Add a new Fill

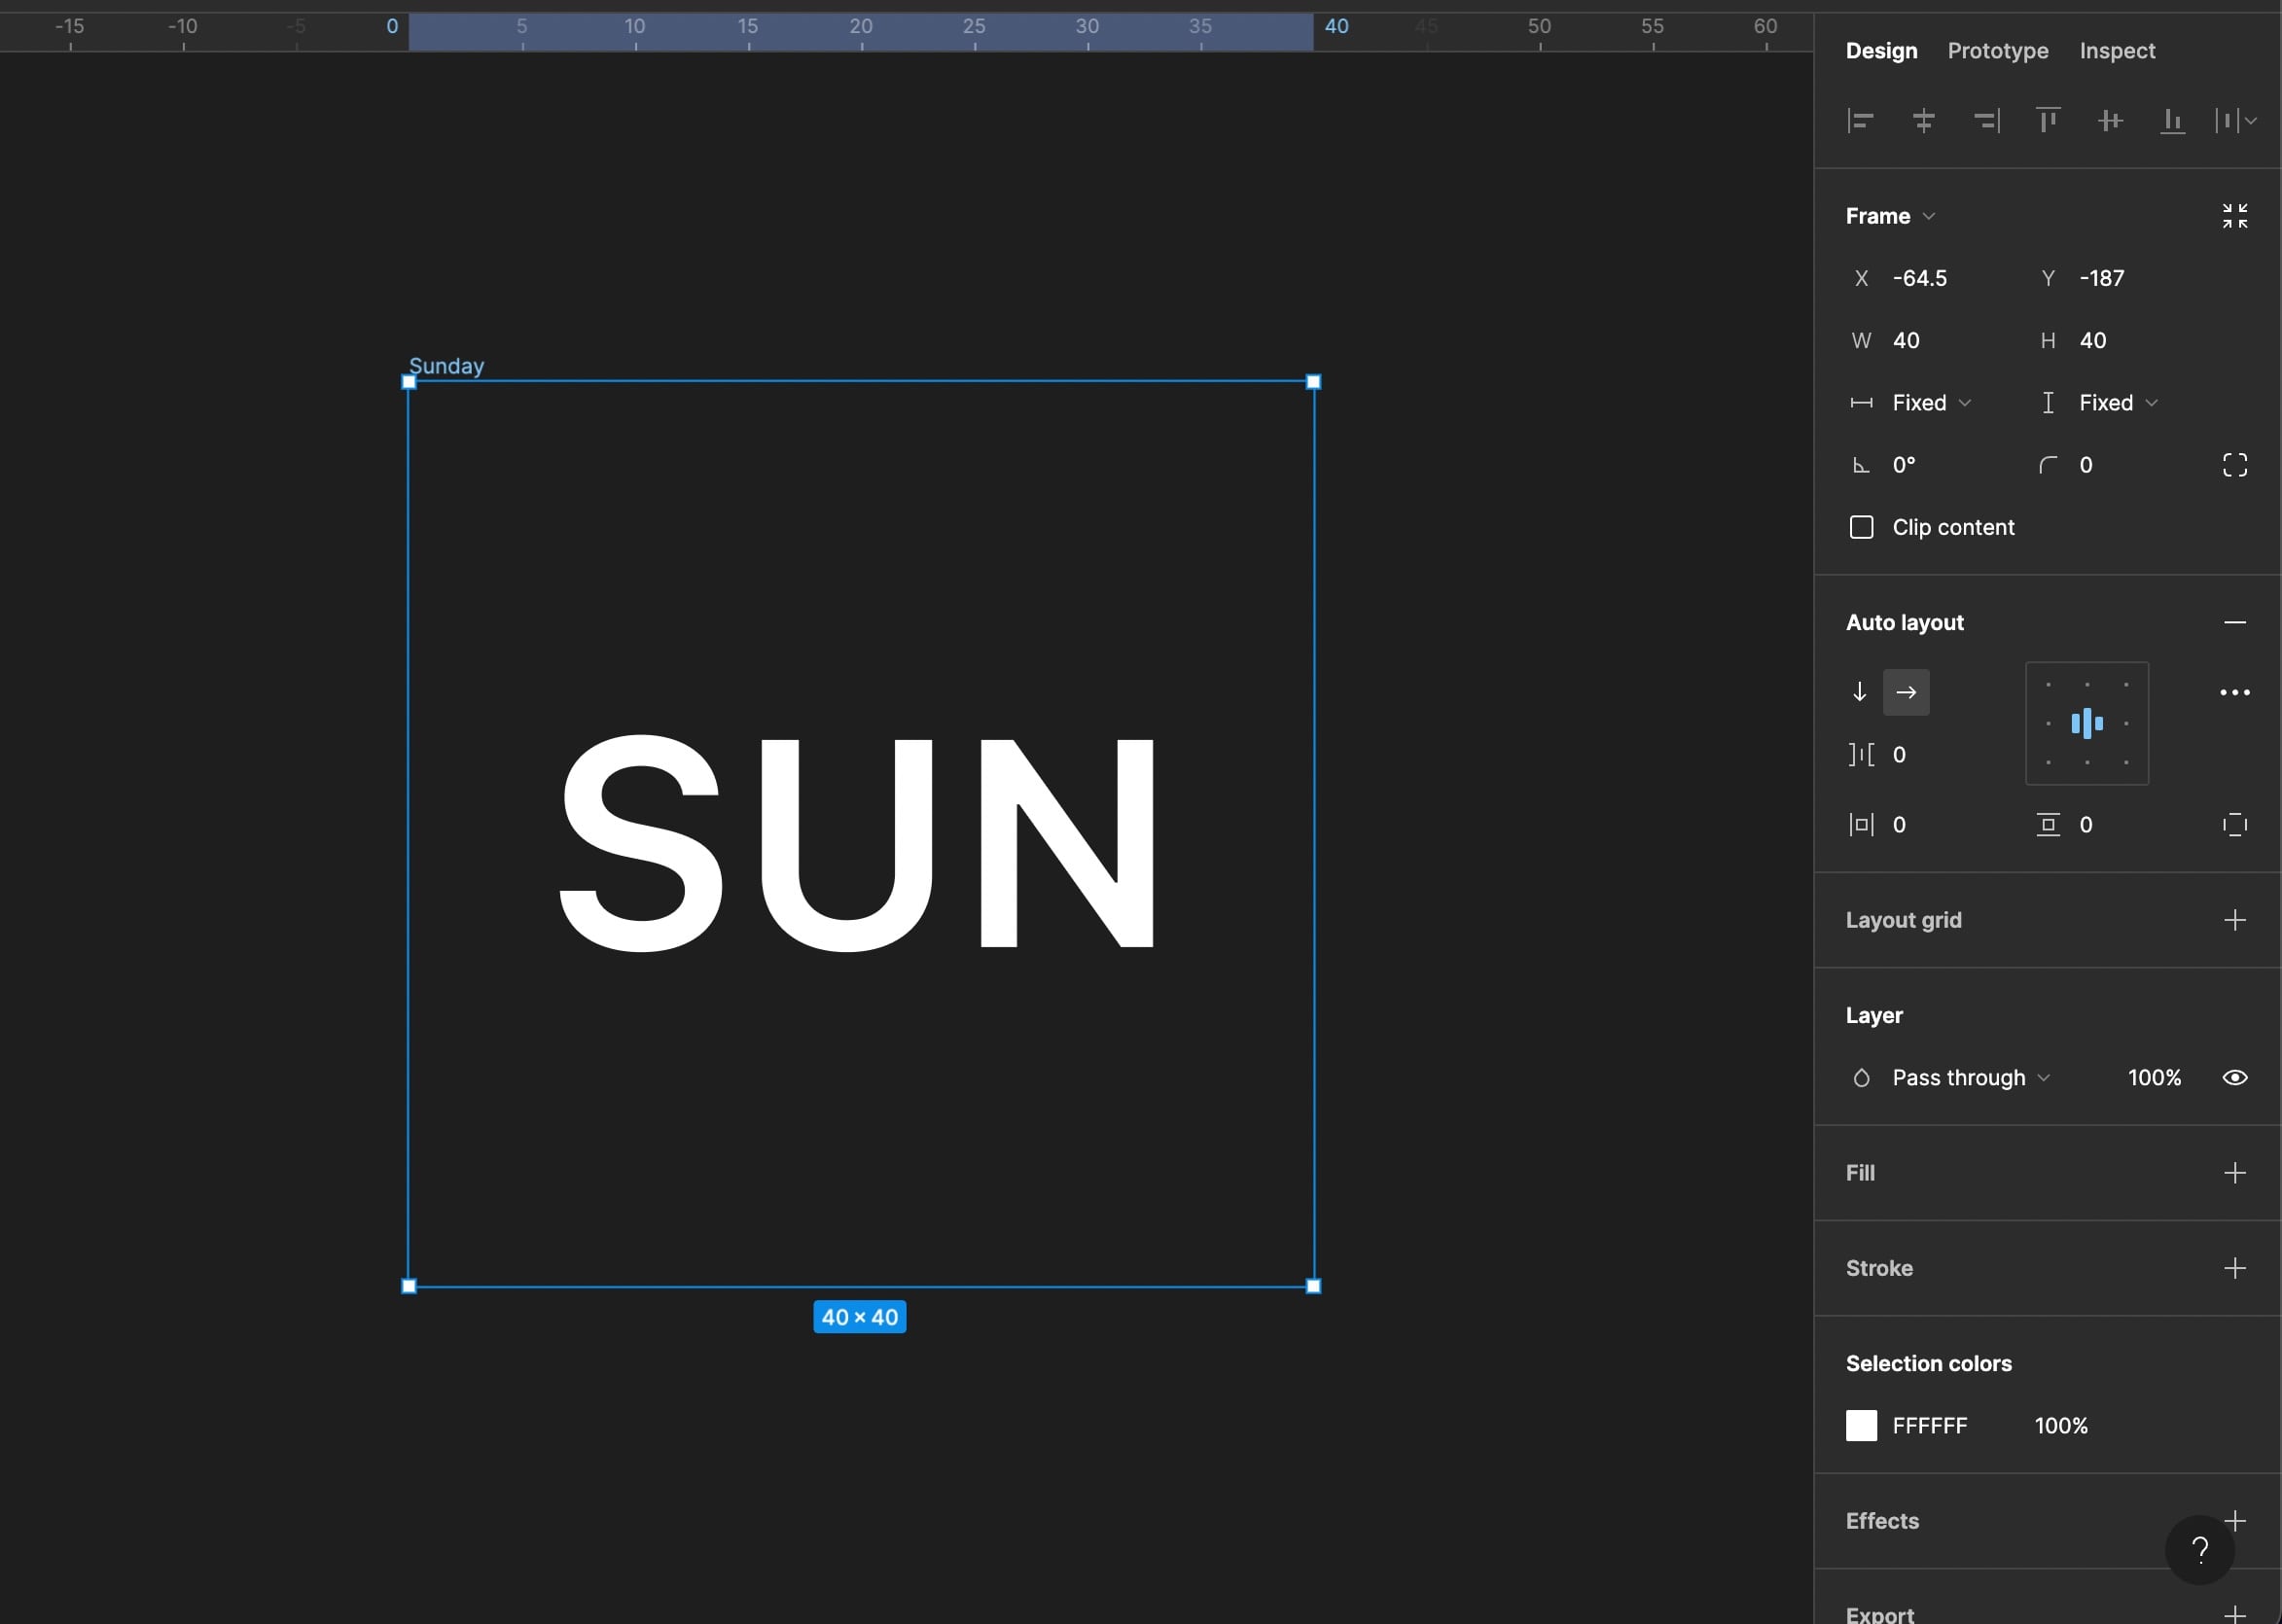pos(2234,1173)
